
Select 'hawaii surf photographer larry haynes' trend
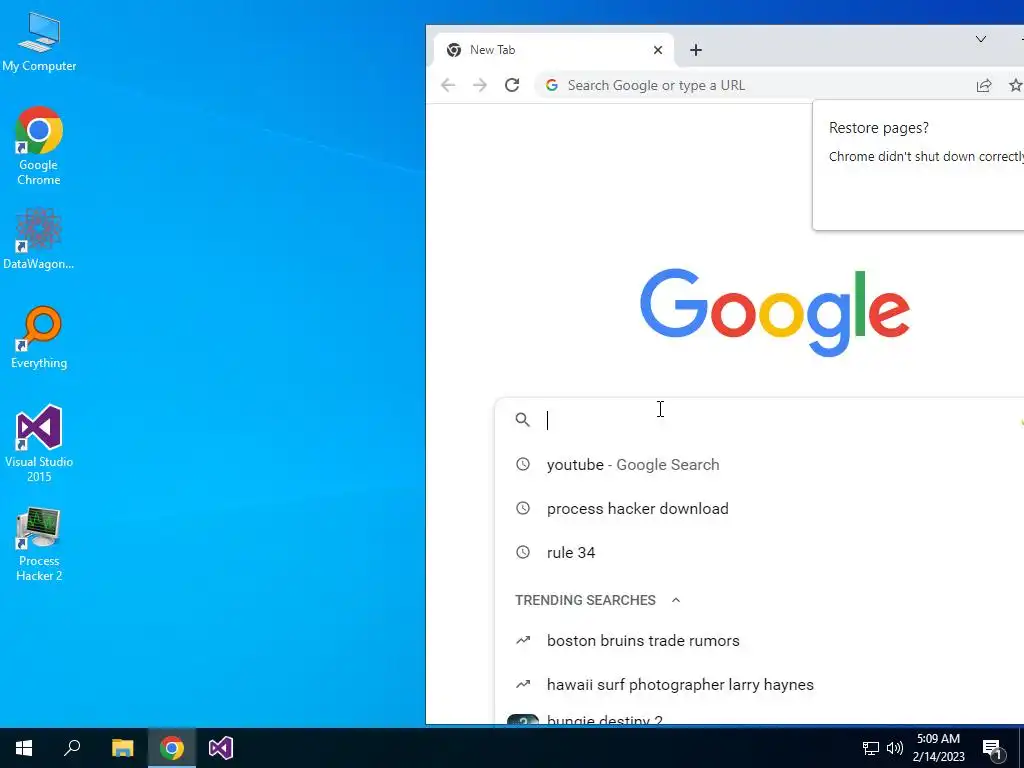click(760, 684)
